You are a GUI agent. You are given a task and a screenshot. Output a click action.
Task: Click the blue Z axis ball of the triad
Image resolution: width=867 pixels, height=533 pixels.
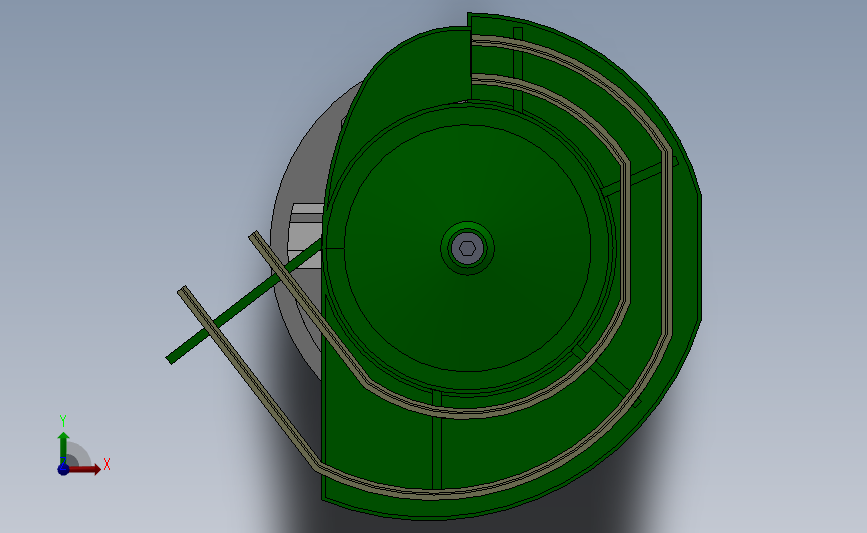tap(63, 469)
